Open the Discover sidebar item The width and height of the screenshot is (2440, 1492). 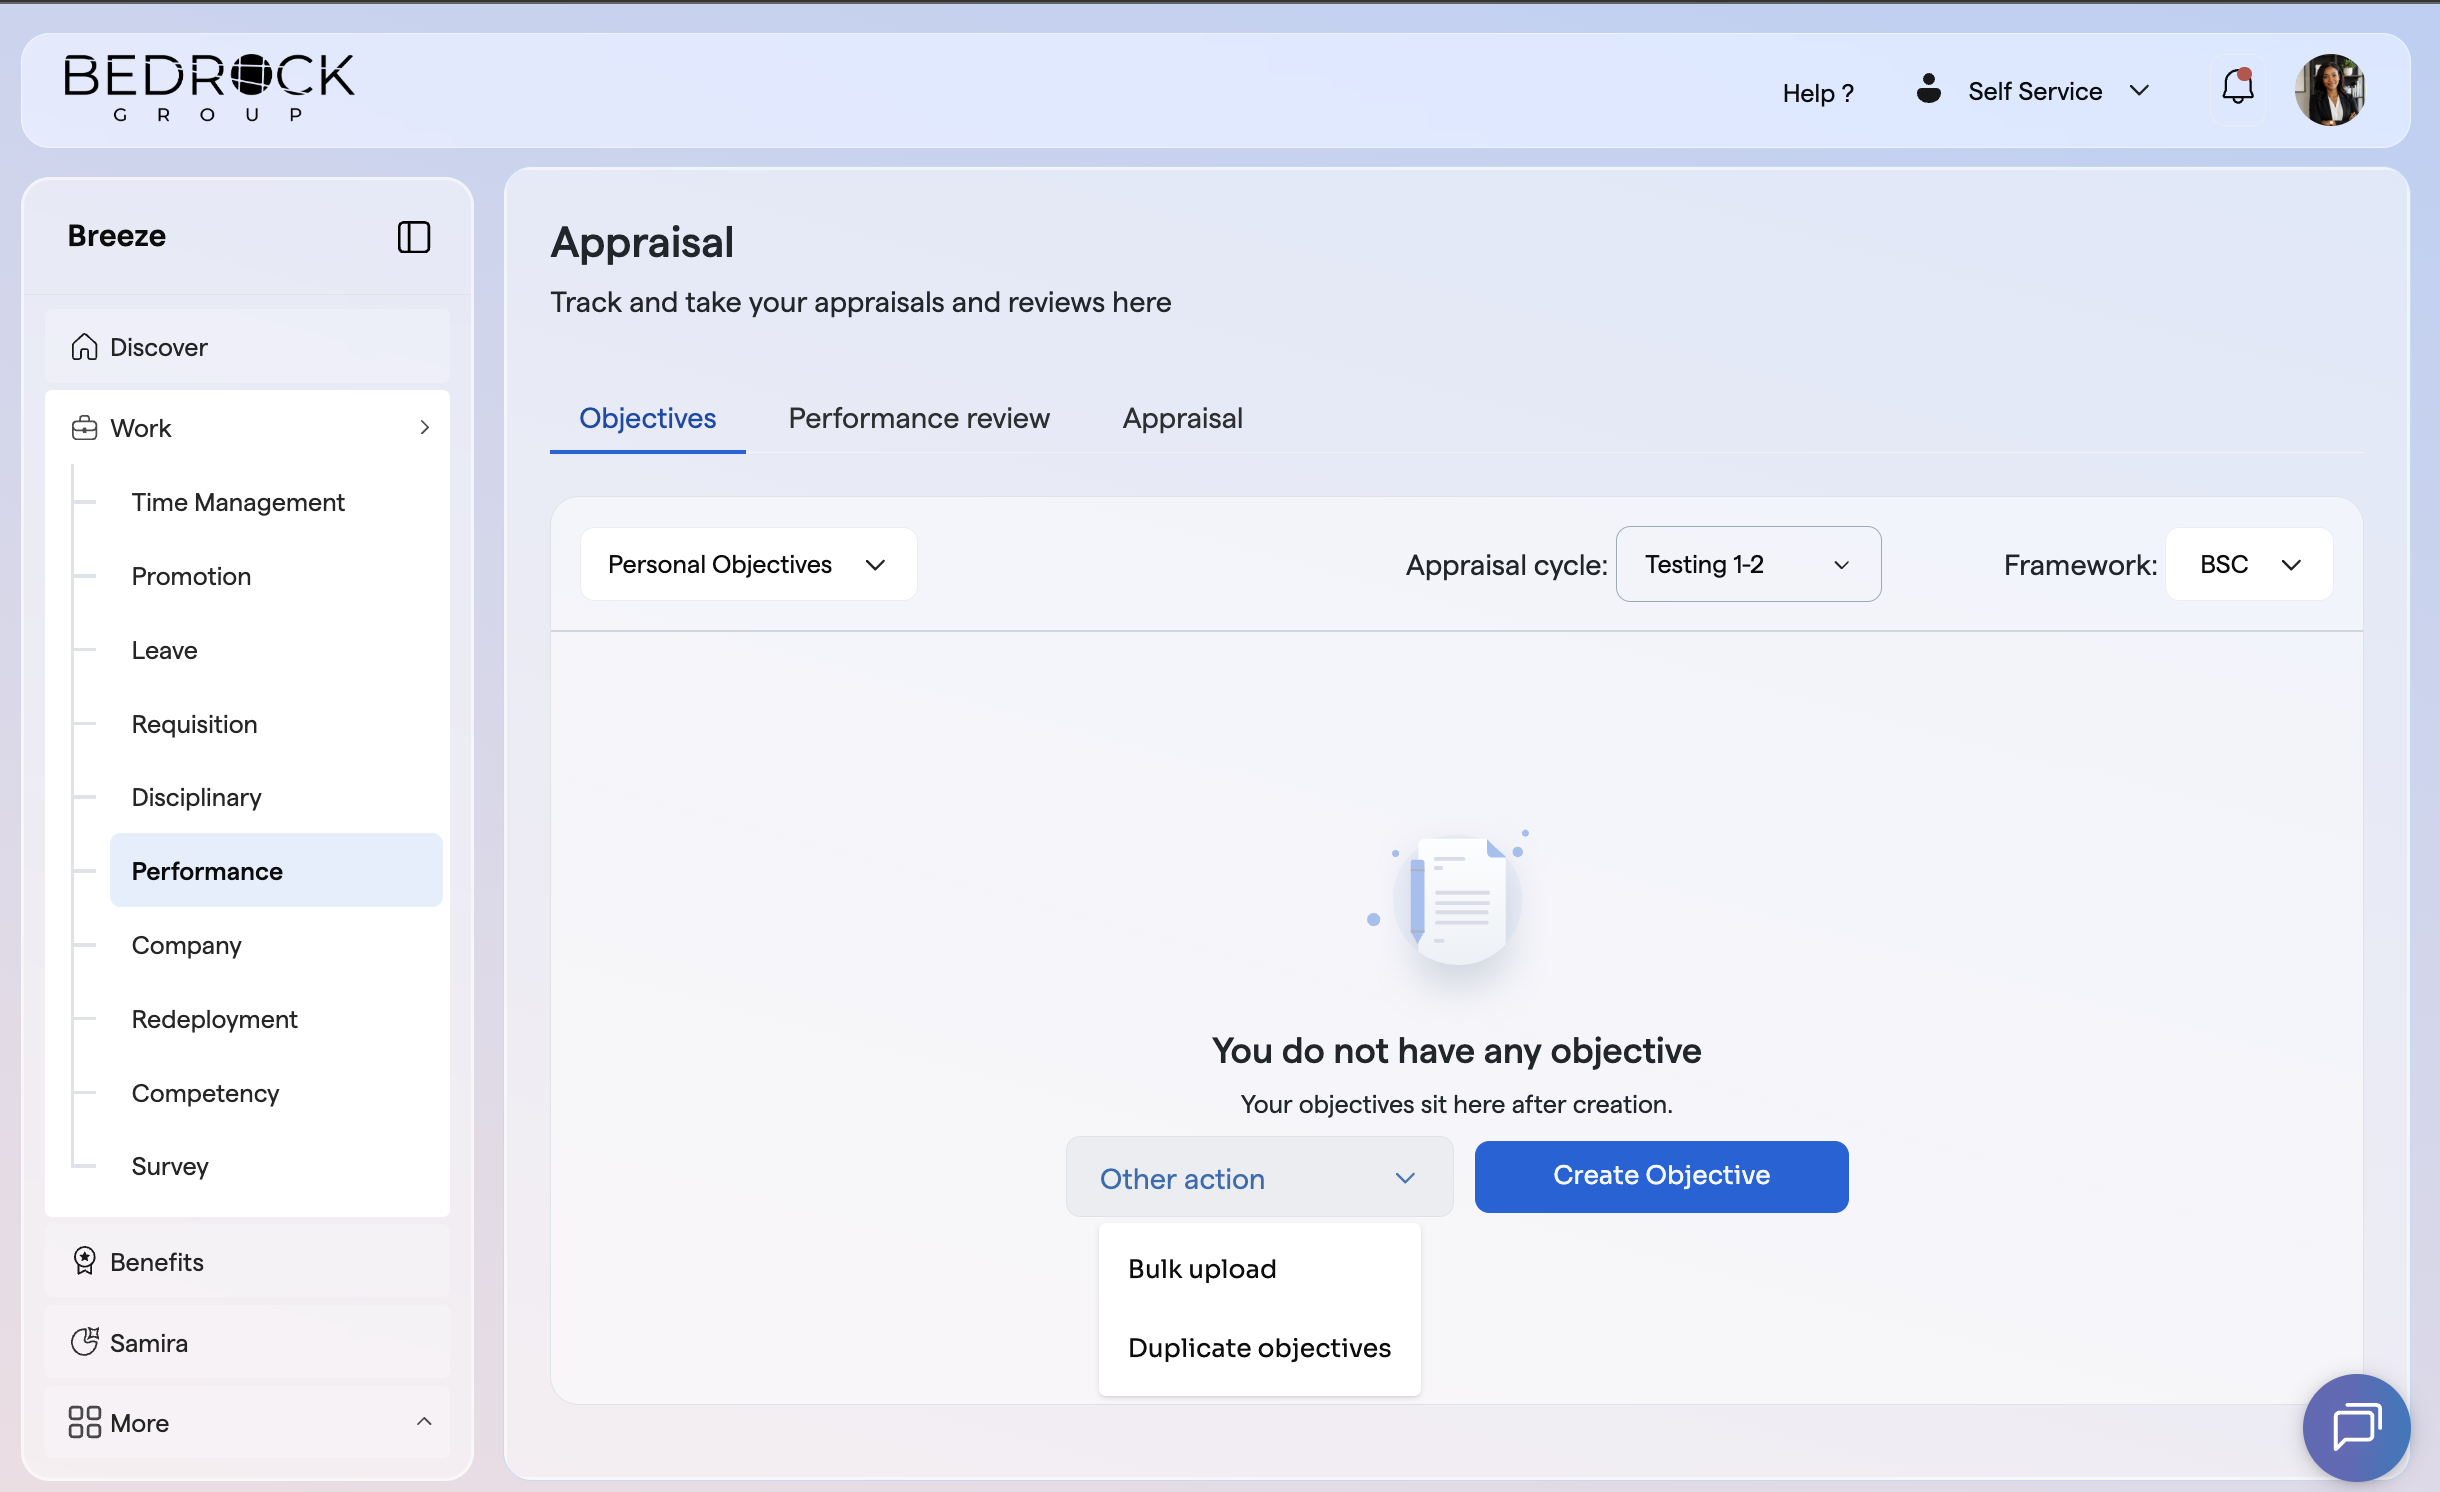pos(247,347)
